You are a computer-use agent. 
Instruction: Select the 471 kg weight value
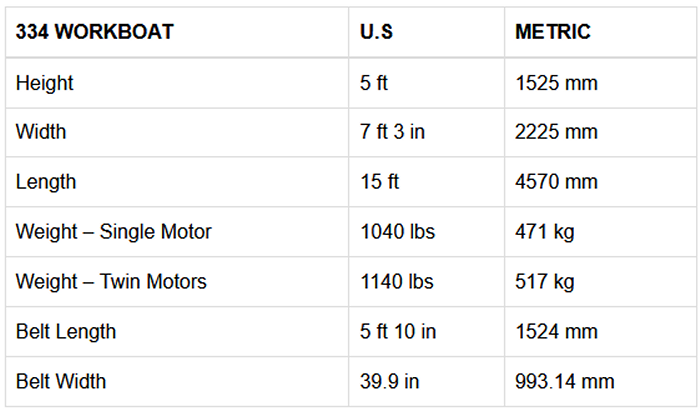[x=545, y=232]
